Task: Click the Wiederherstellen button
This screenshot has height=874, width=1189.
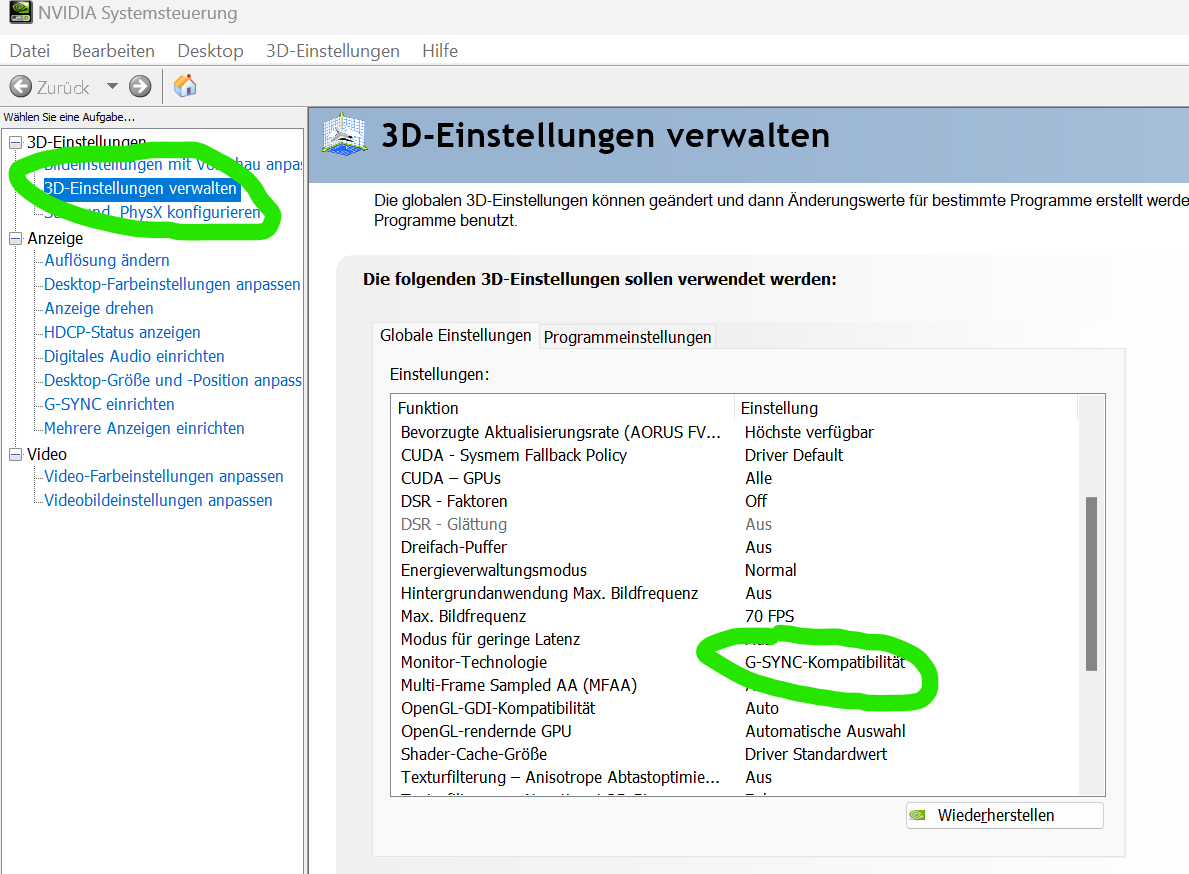Action: pos(1005,816)
